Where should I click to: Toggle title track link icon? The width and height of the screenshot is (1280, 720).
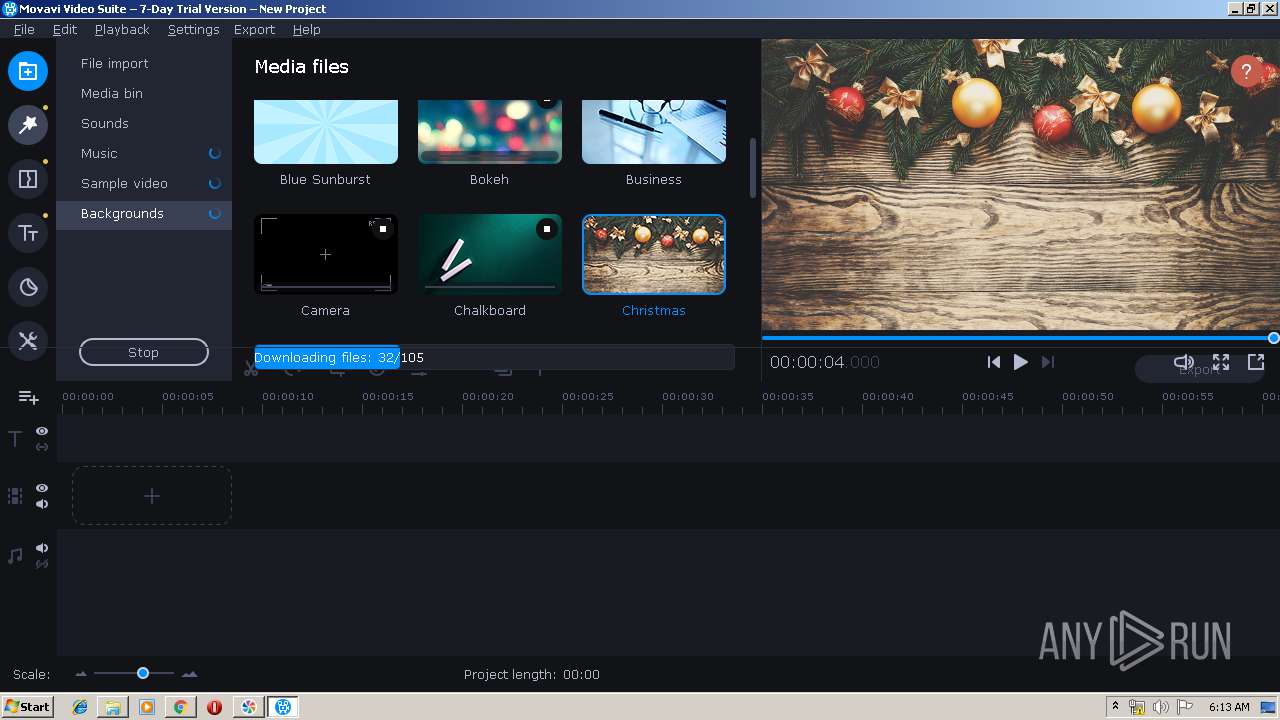tap(42, 447)
